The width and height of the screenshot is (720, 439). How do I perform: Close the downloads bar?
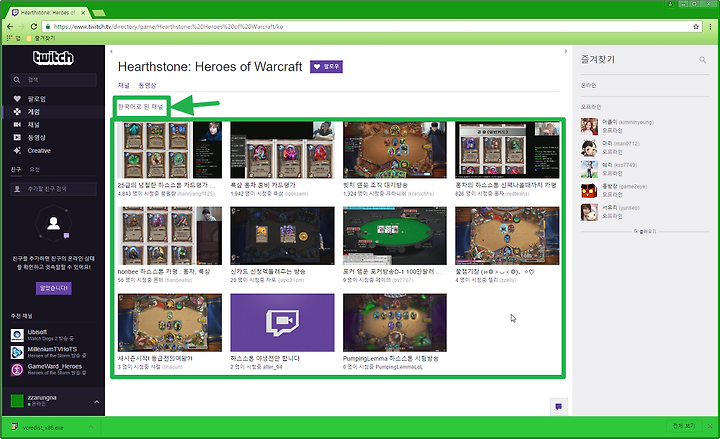[x=710, y=426]
